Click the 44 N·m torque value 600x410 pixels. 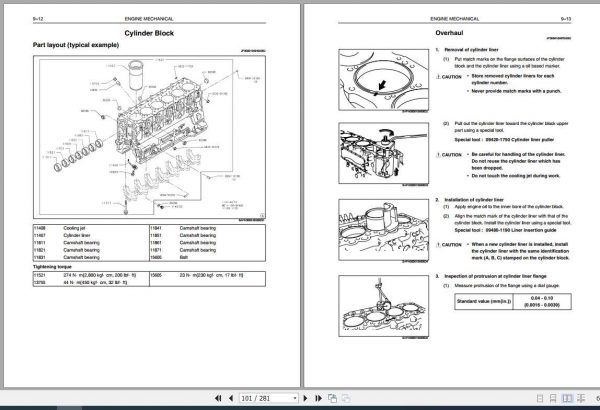95,283
